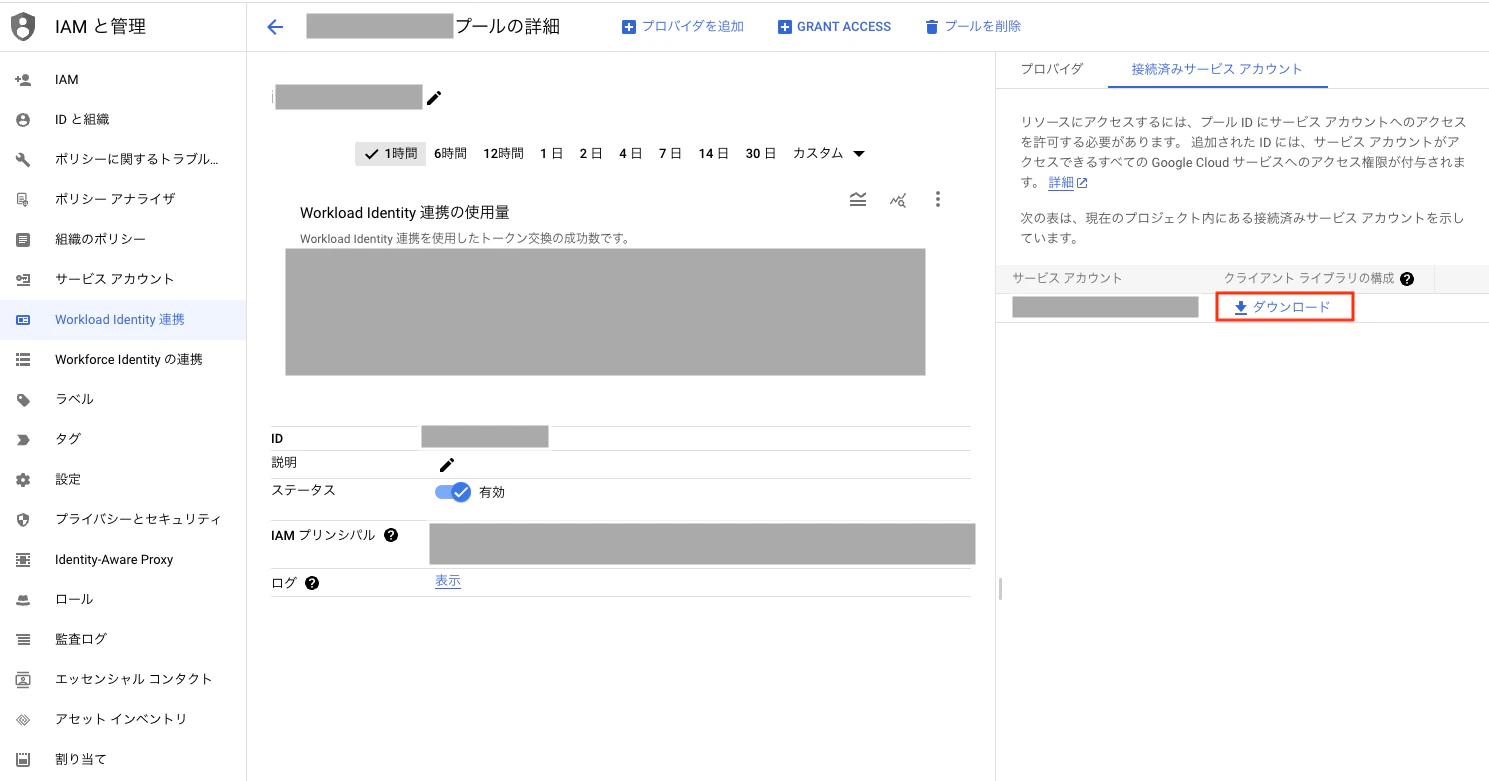This screenshot has width=1489, height=781.
Task: Open the 詳細 external link
Action: [1067, 183]
